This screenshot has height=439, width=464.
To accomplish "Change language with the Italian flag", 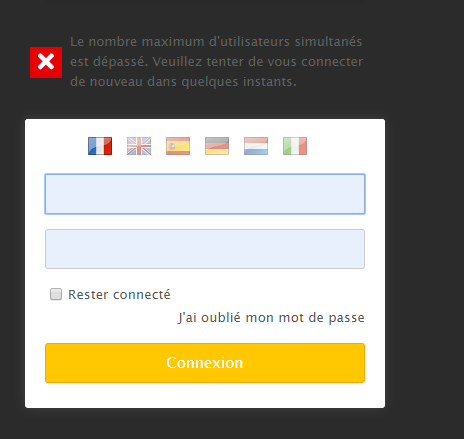I will 295,146.
